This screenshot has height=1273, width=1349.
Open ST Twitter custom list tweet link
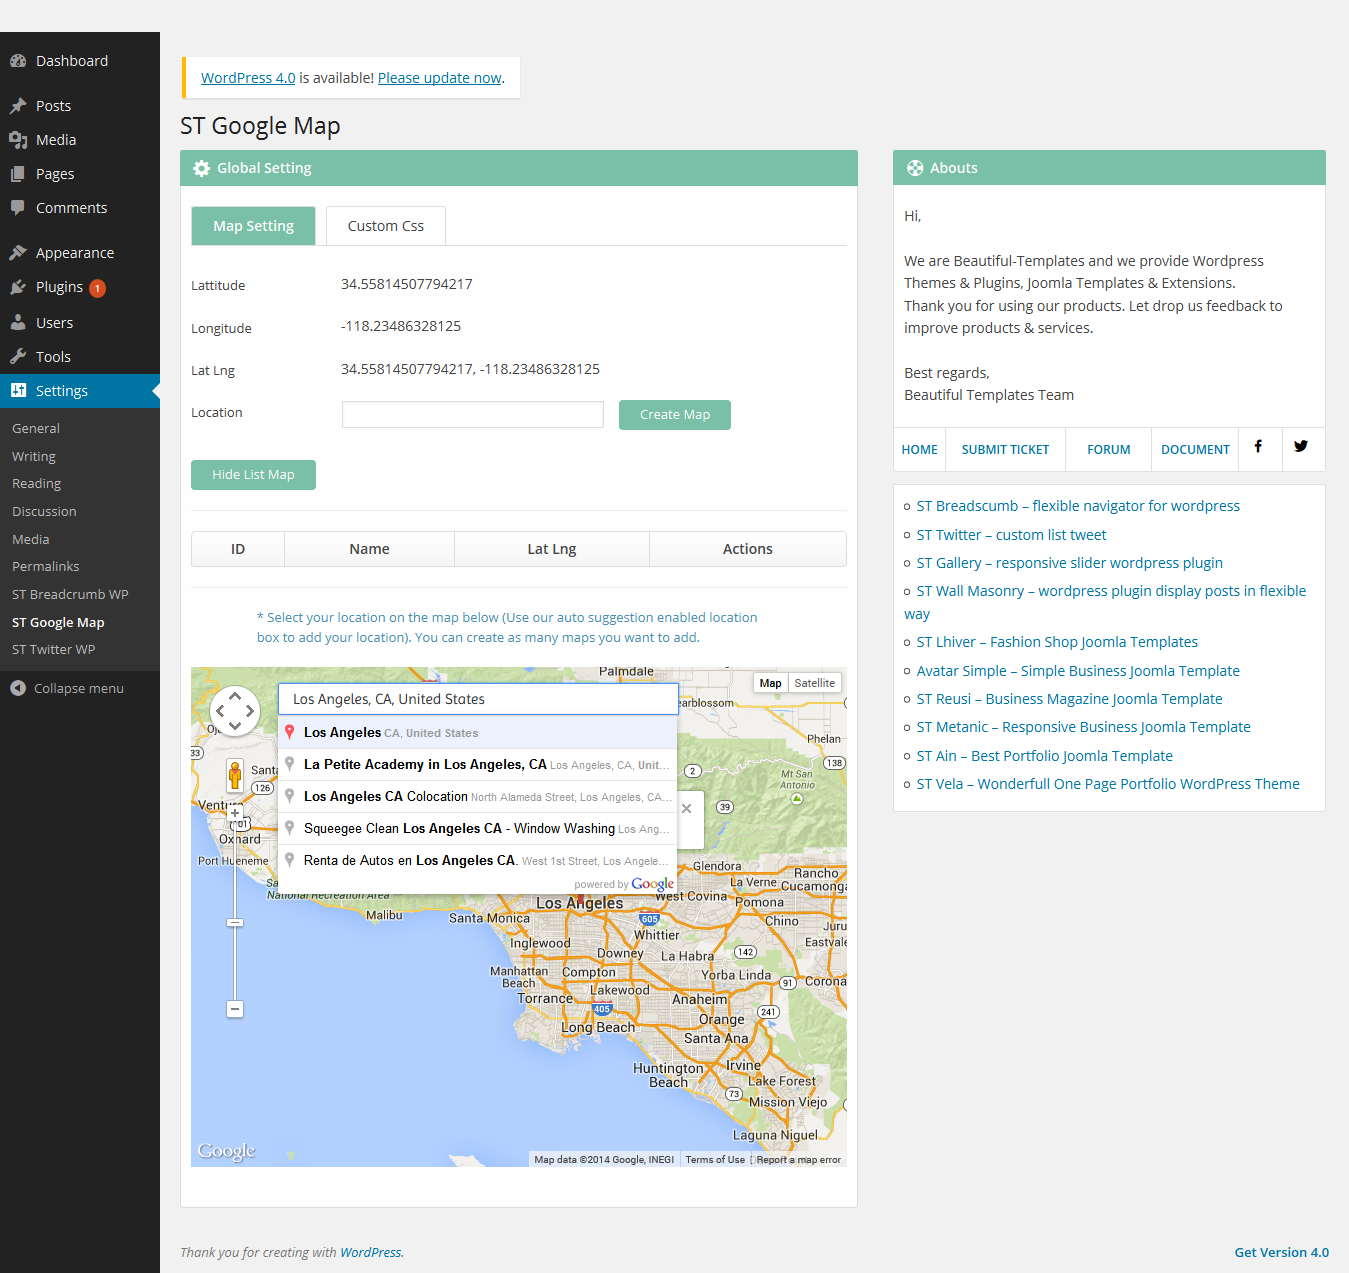click(1012, 535)
